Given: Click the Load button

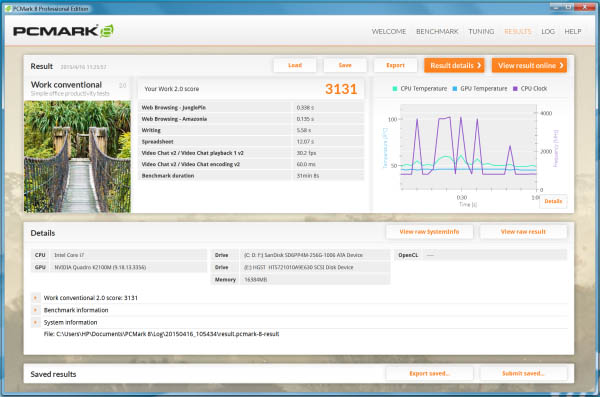Looking at the screenshot, I should [295, 65].
